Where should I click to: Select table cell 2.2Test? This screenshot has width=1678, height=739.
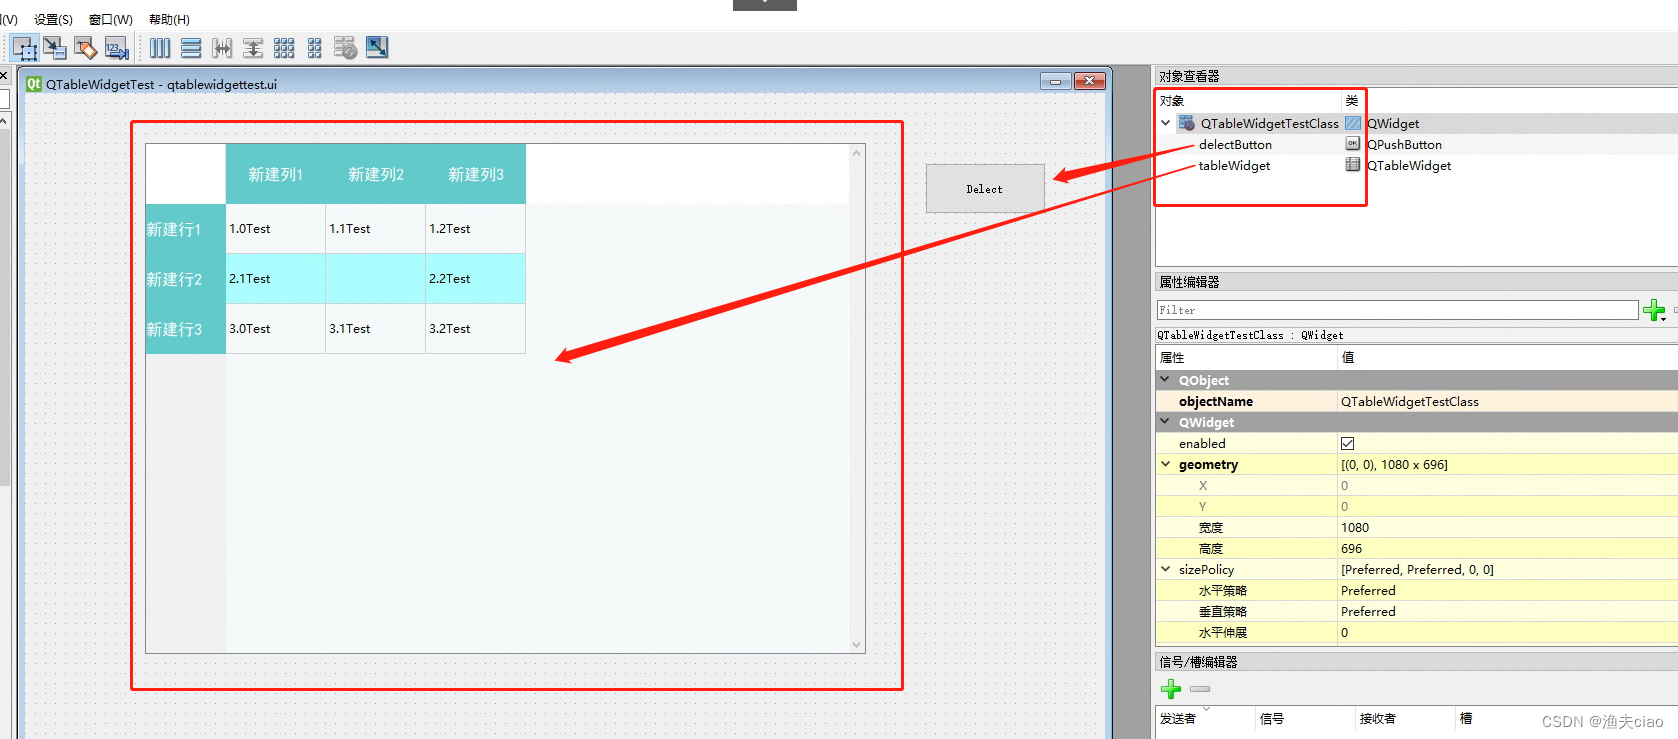476,279
